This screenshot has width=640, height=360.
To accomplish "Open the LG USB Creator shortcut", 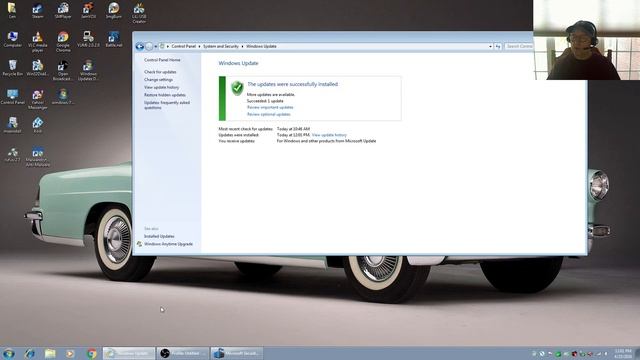I will (x=139, y=13).
